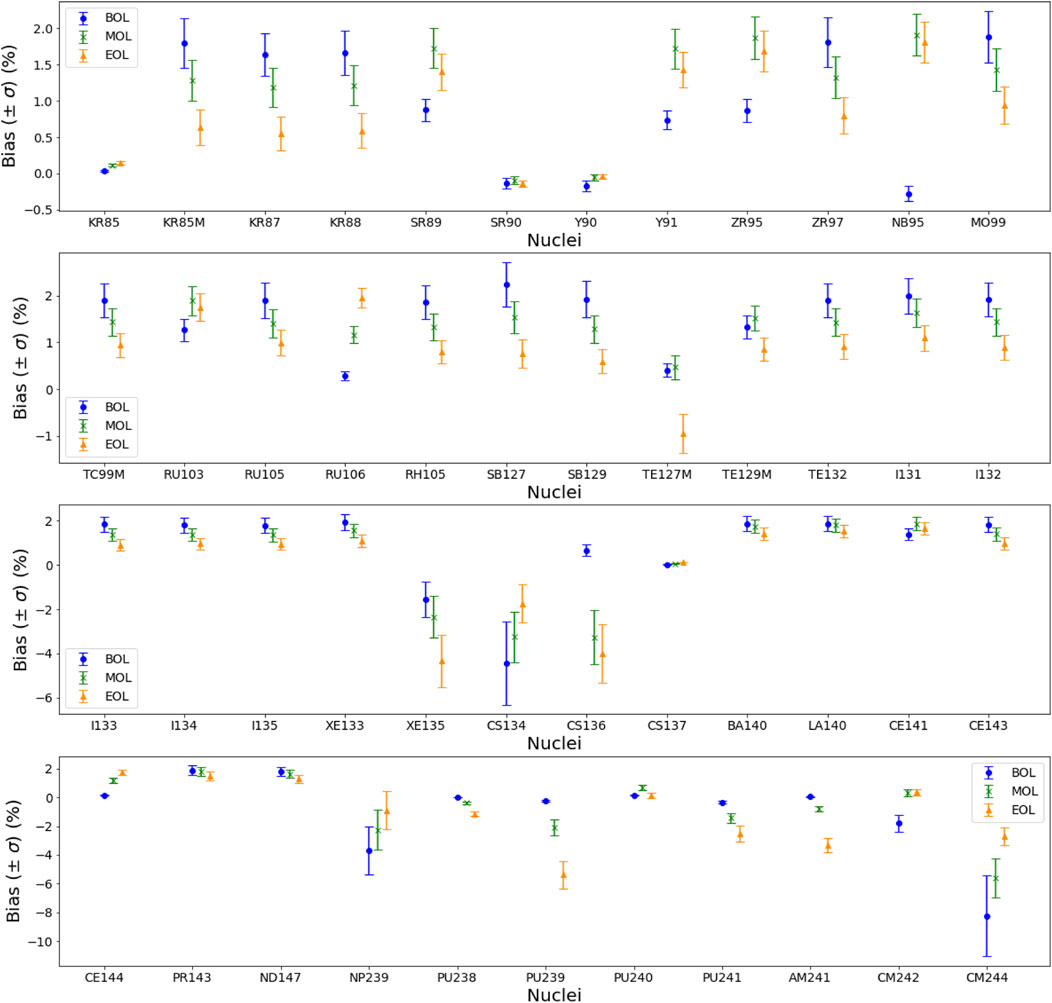Click the PU239 tick label
This screenshot has height=1003, width=1052.
point(545,978)
